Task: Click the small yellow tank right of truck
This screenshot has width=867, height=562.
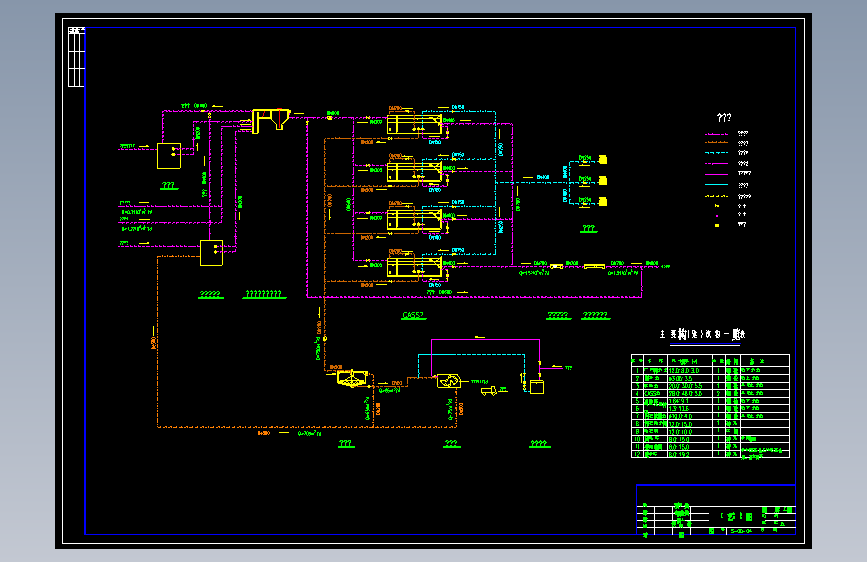Action: tap(537, 387)
